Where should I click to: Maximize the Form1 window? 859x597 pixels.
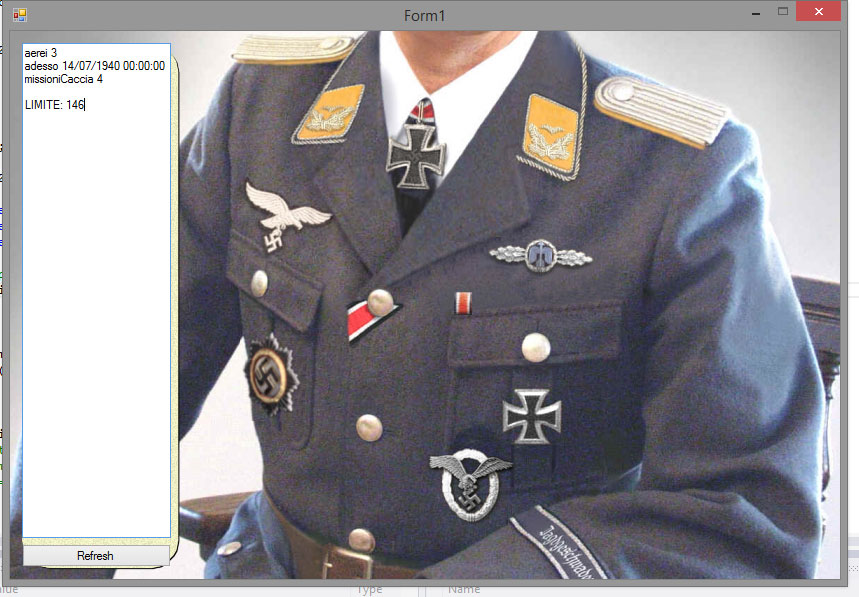783,12
